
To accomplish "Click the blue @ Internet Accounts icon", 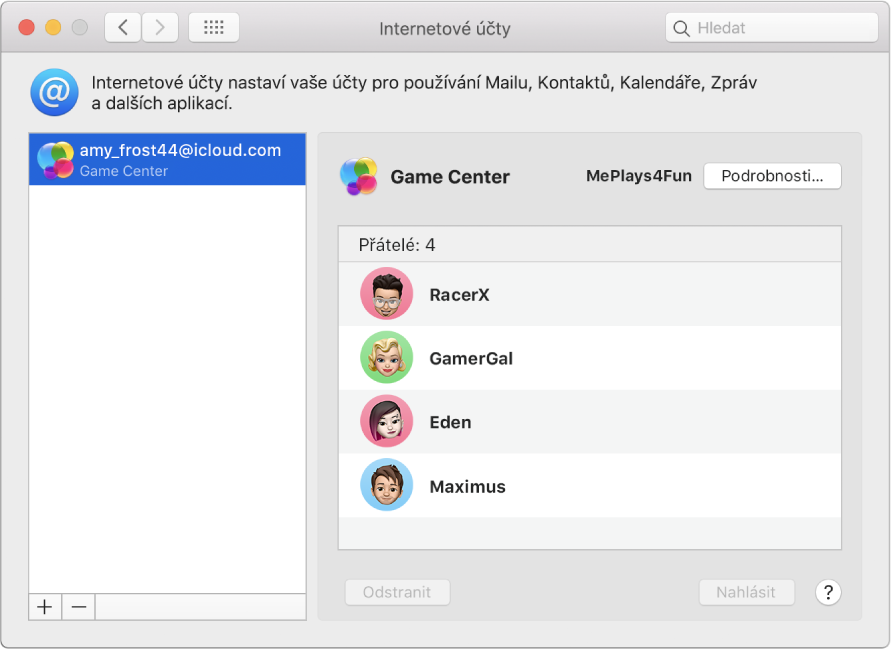I will [54, 92].
